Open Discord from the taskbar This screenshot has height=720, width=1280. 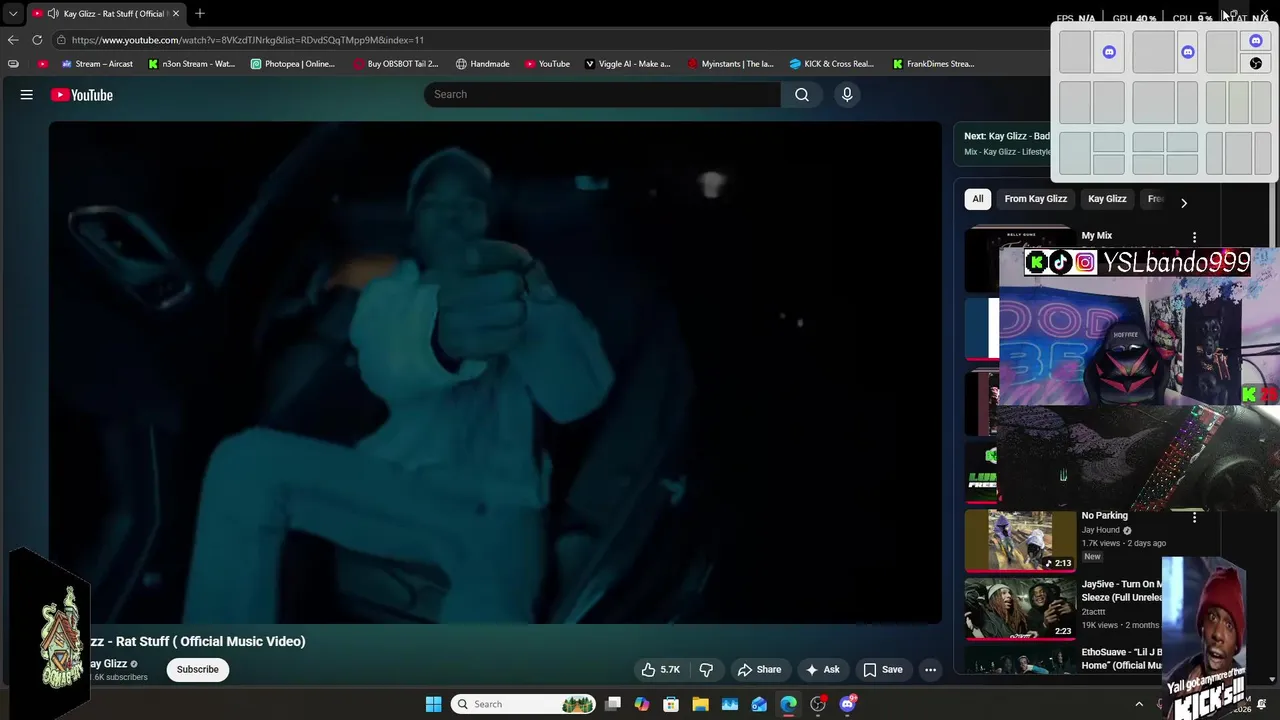tap(848, 704)
